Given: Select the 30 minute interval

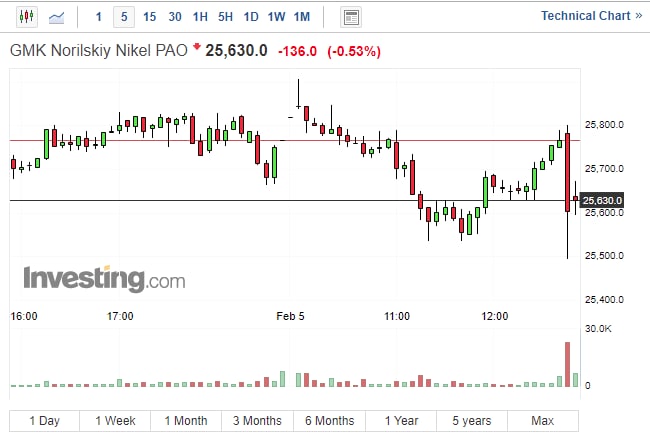Looking at the screenshot, I should click(x=175, y=17).
